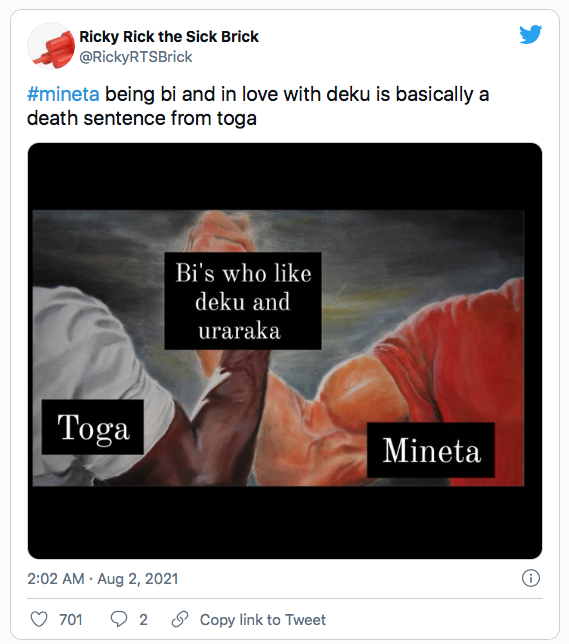
Task: Click the tweet text "death sentence from toga"
Action: coord(142,119)
